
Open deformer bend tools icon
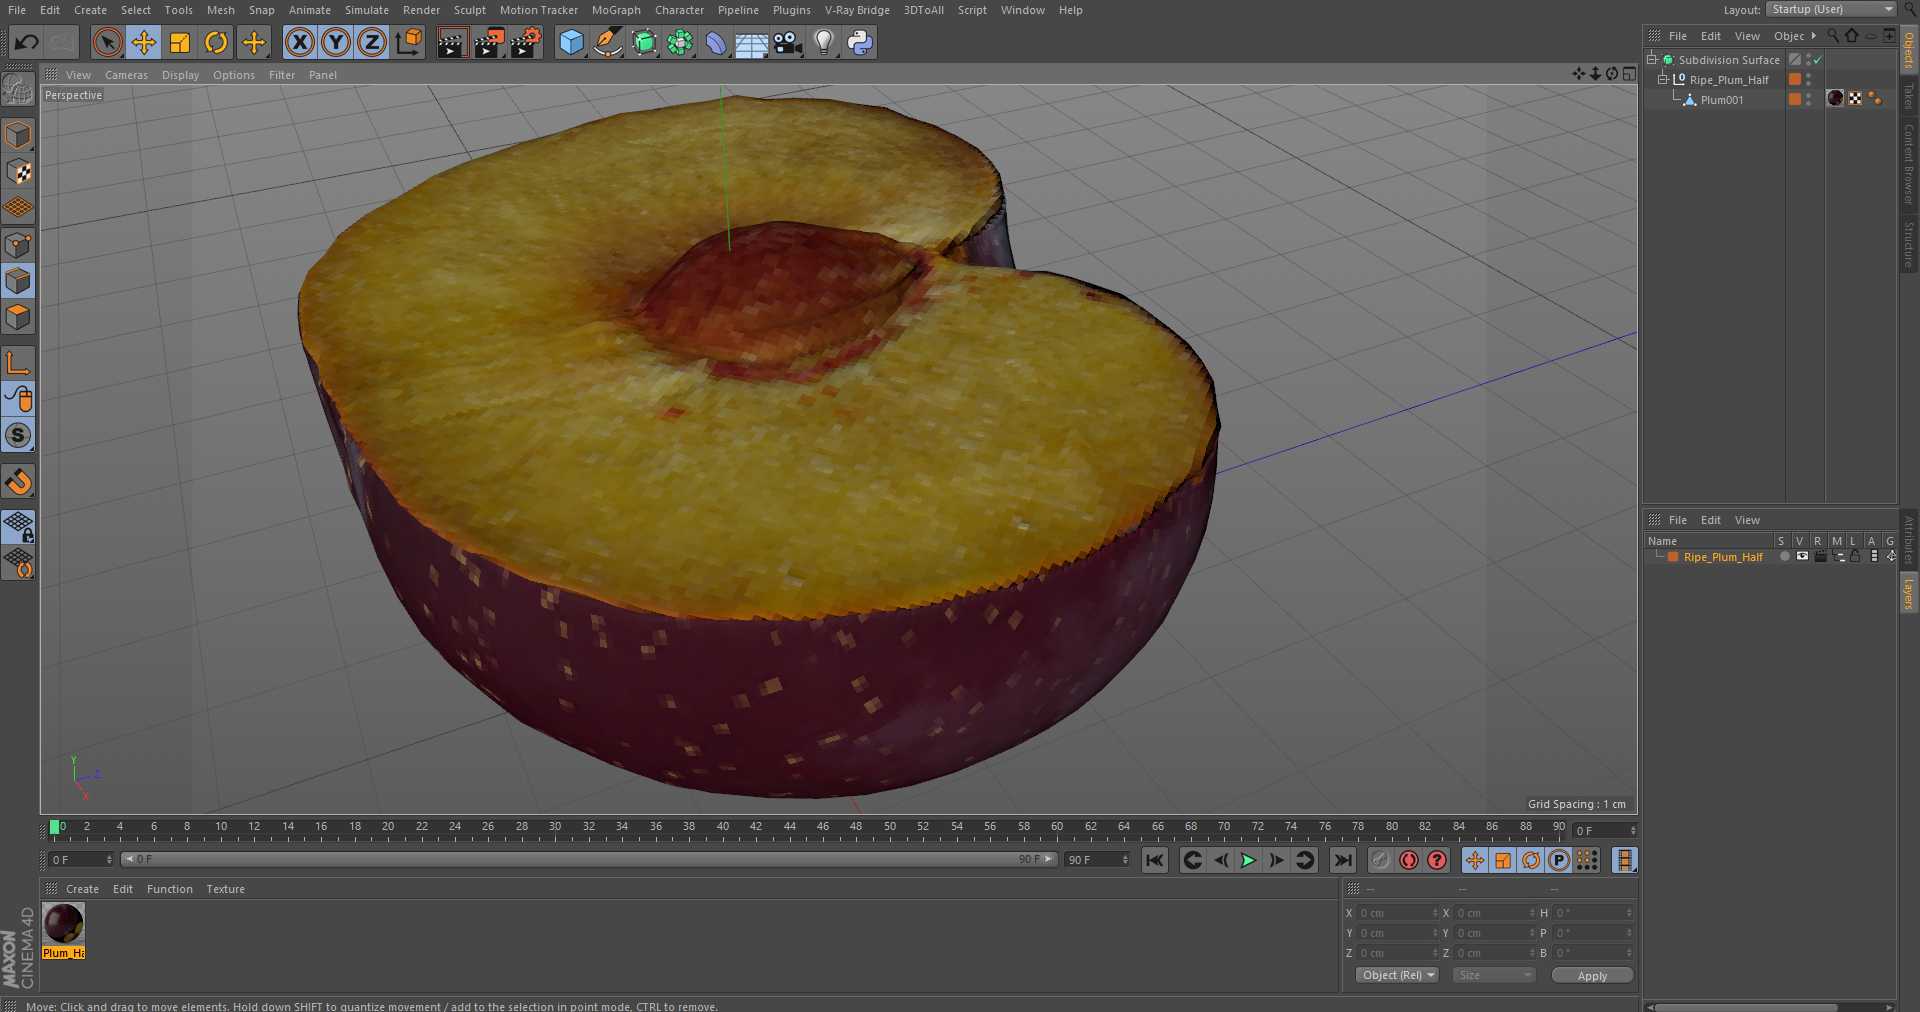pyautogui.click(x=716, y=42)
